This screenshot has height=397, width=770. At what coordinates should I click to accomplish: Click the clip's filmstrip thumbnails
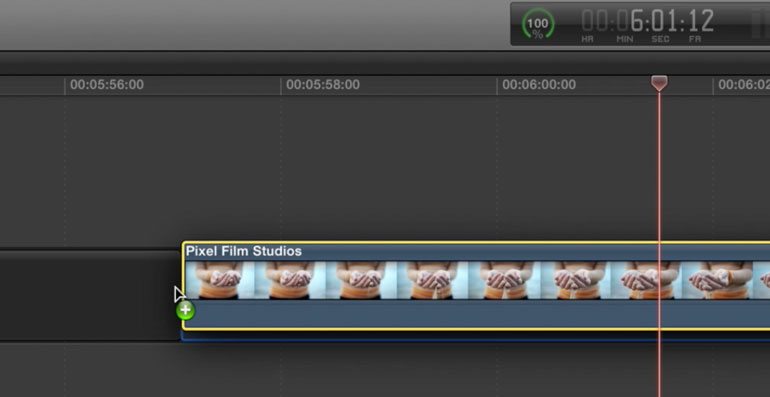(477, 280)
